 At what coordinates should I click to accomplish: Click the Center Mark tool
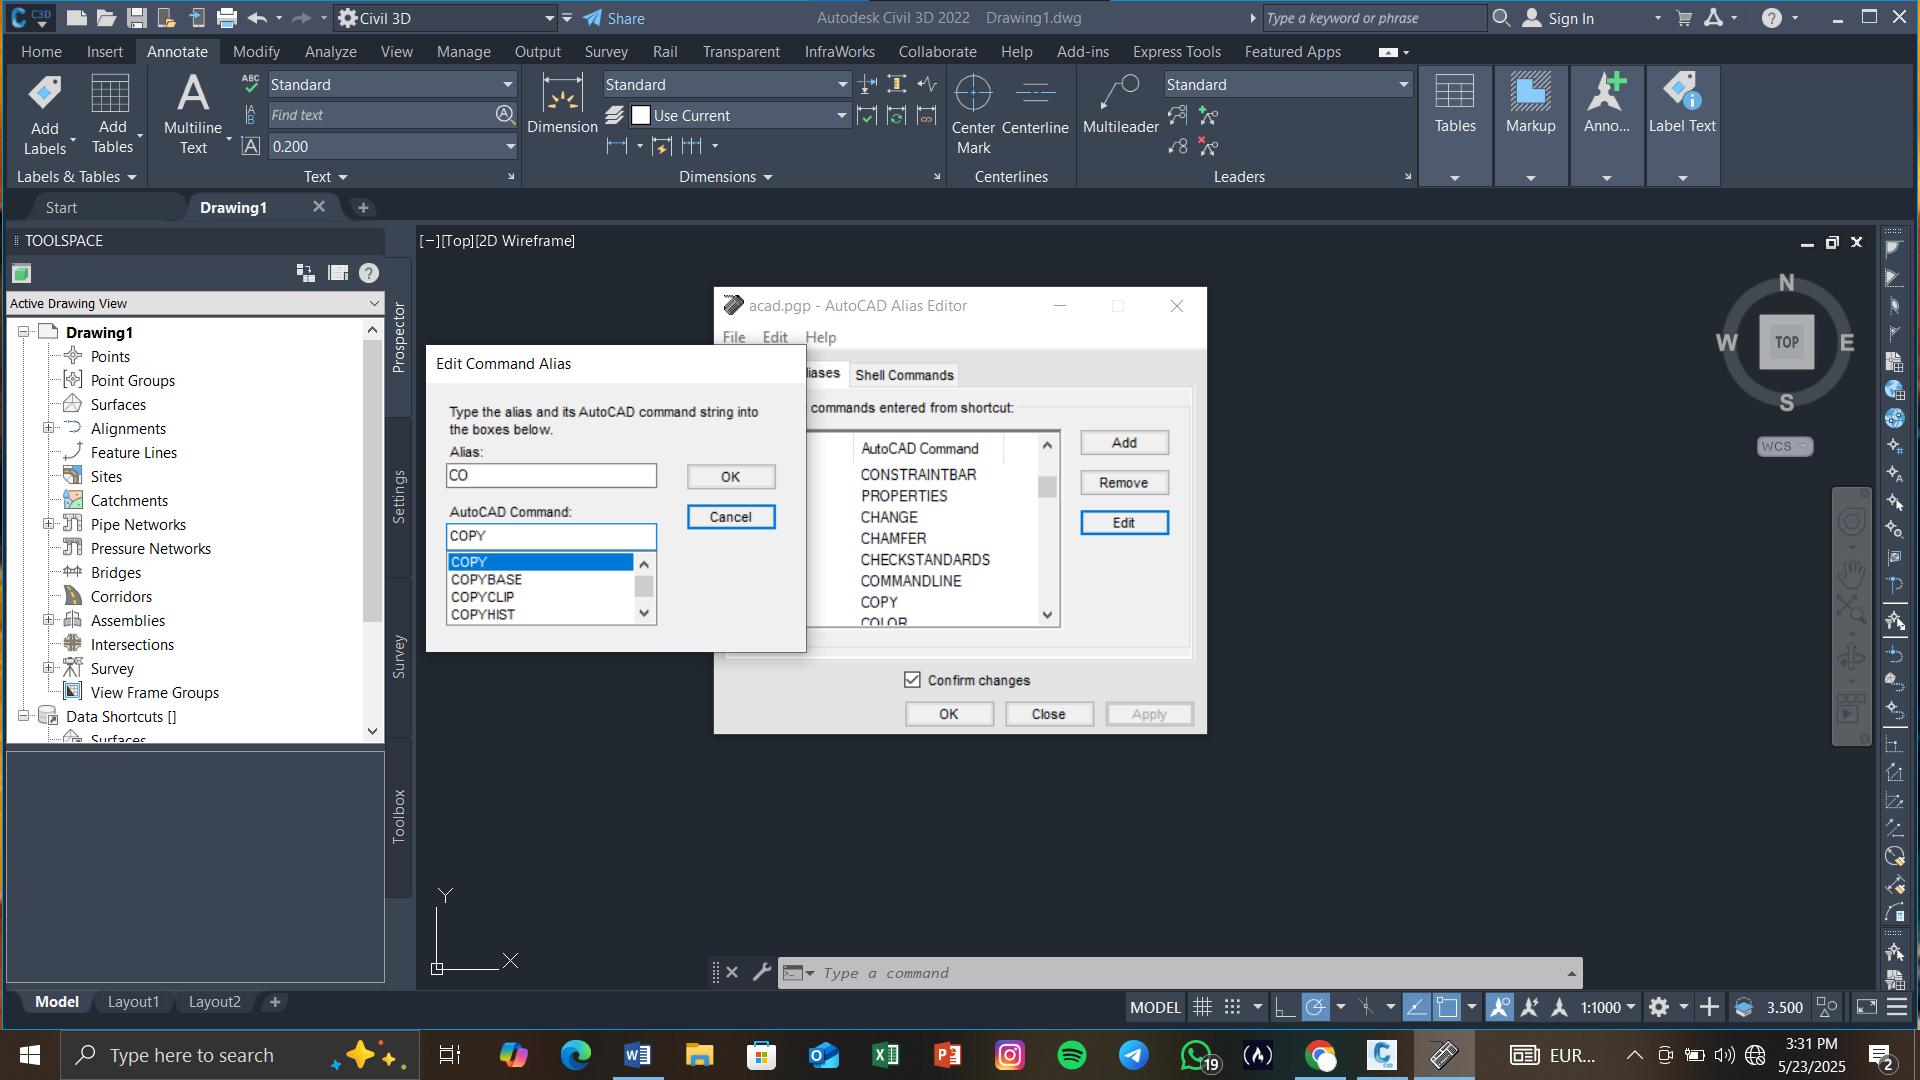pyautogui.click(x=972, y=114)
